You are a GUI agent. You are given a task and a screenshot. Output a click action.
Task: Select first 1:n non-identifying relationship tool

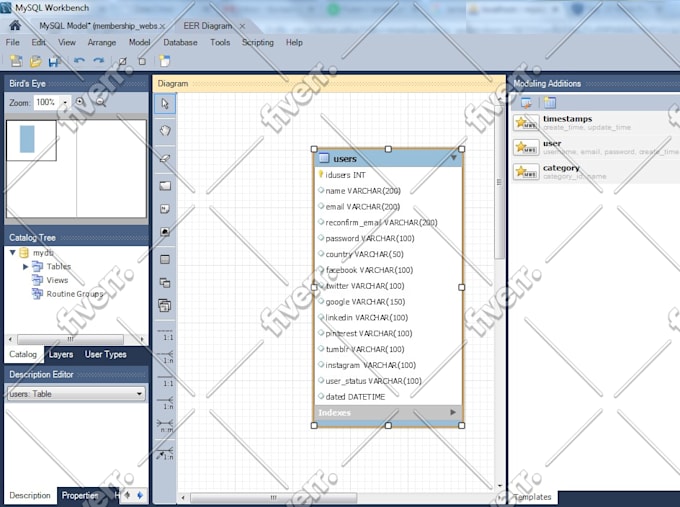tap(165, 357)
